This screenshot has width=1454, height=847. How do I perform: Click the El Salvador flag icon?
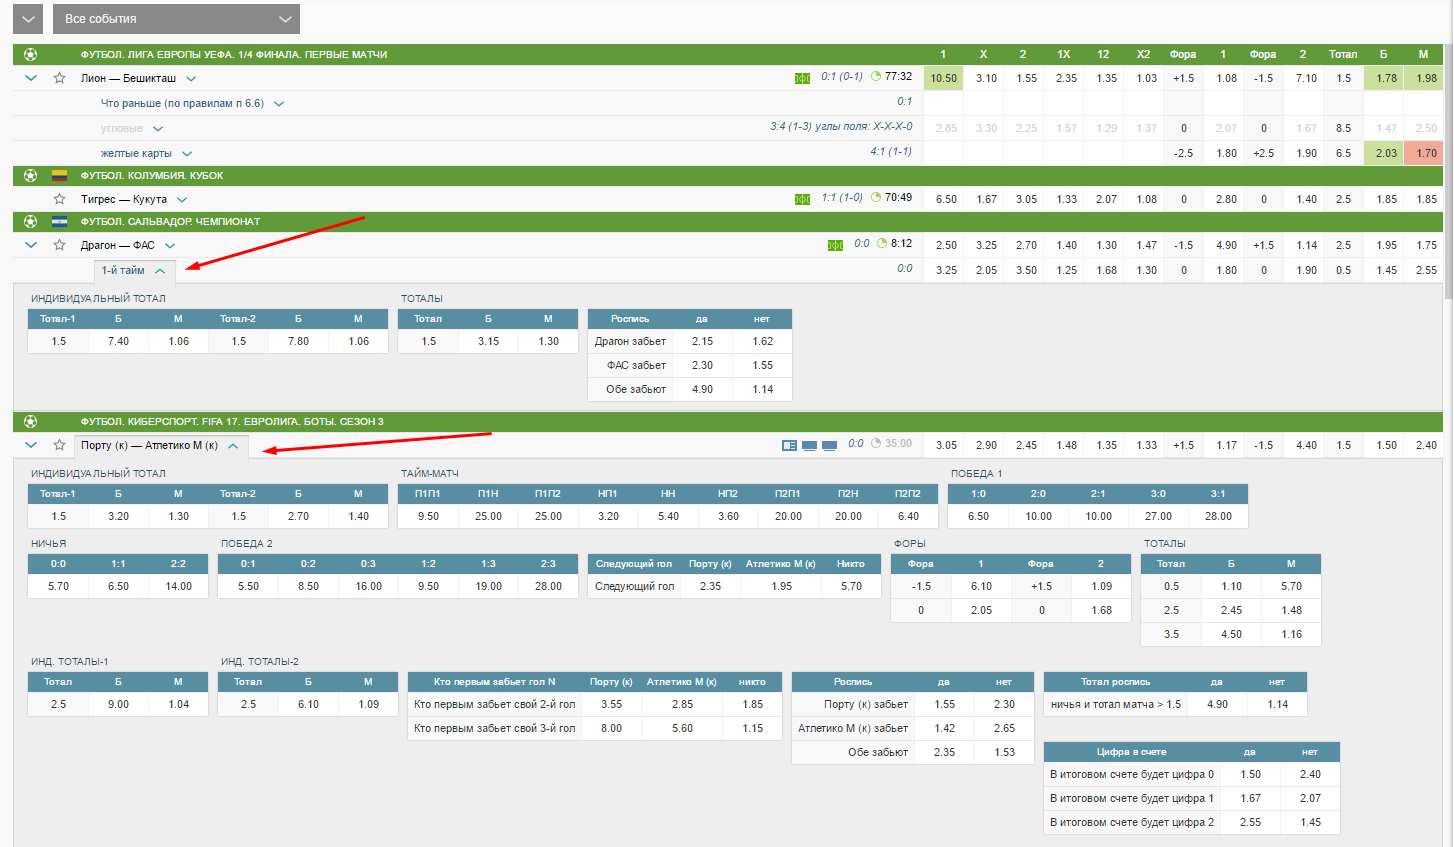(59, 221)
